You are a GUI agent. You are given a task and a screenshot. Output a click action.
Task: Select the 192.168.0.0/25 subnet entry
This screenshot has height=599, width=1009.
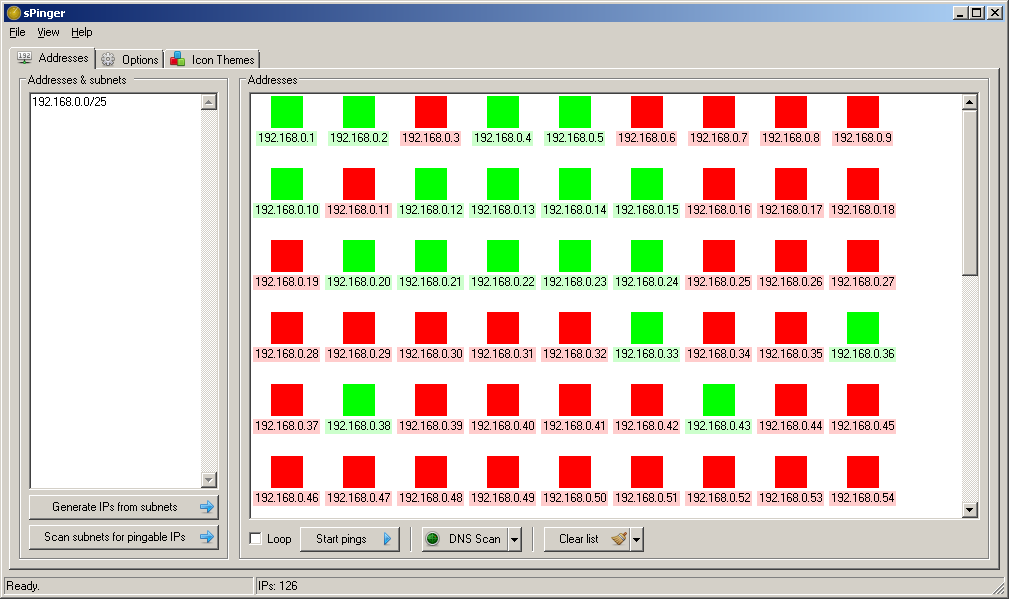point(69,102)
